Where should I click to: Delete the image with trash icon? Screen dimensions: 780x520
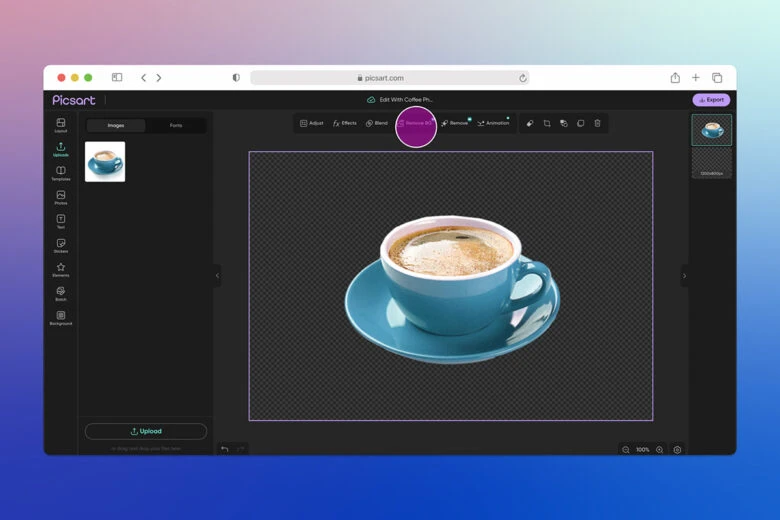click(x=598, y=123)
